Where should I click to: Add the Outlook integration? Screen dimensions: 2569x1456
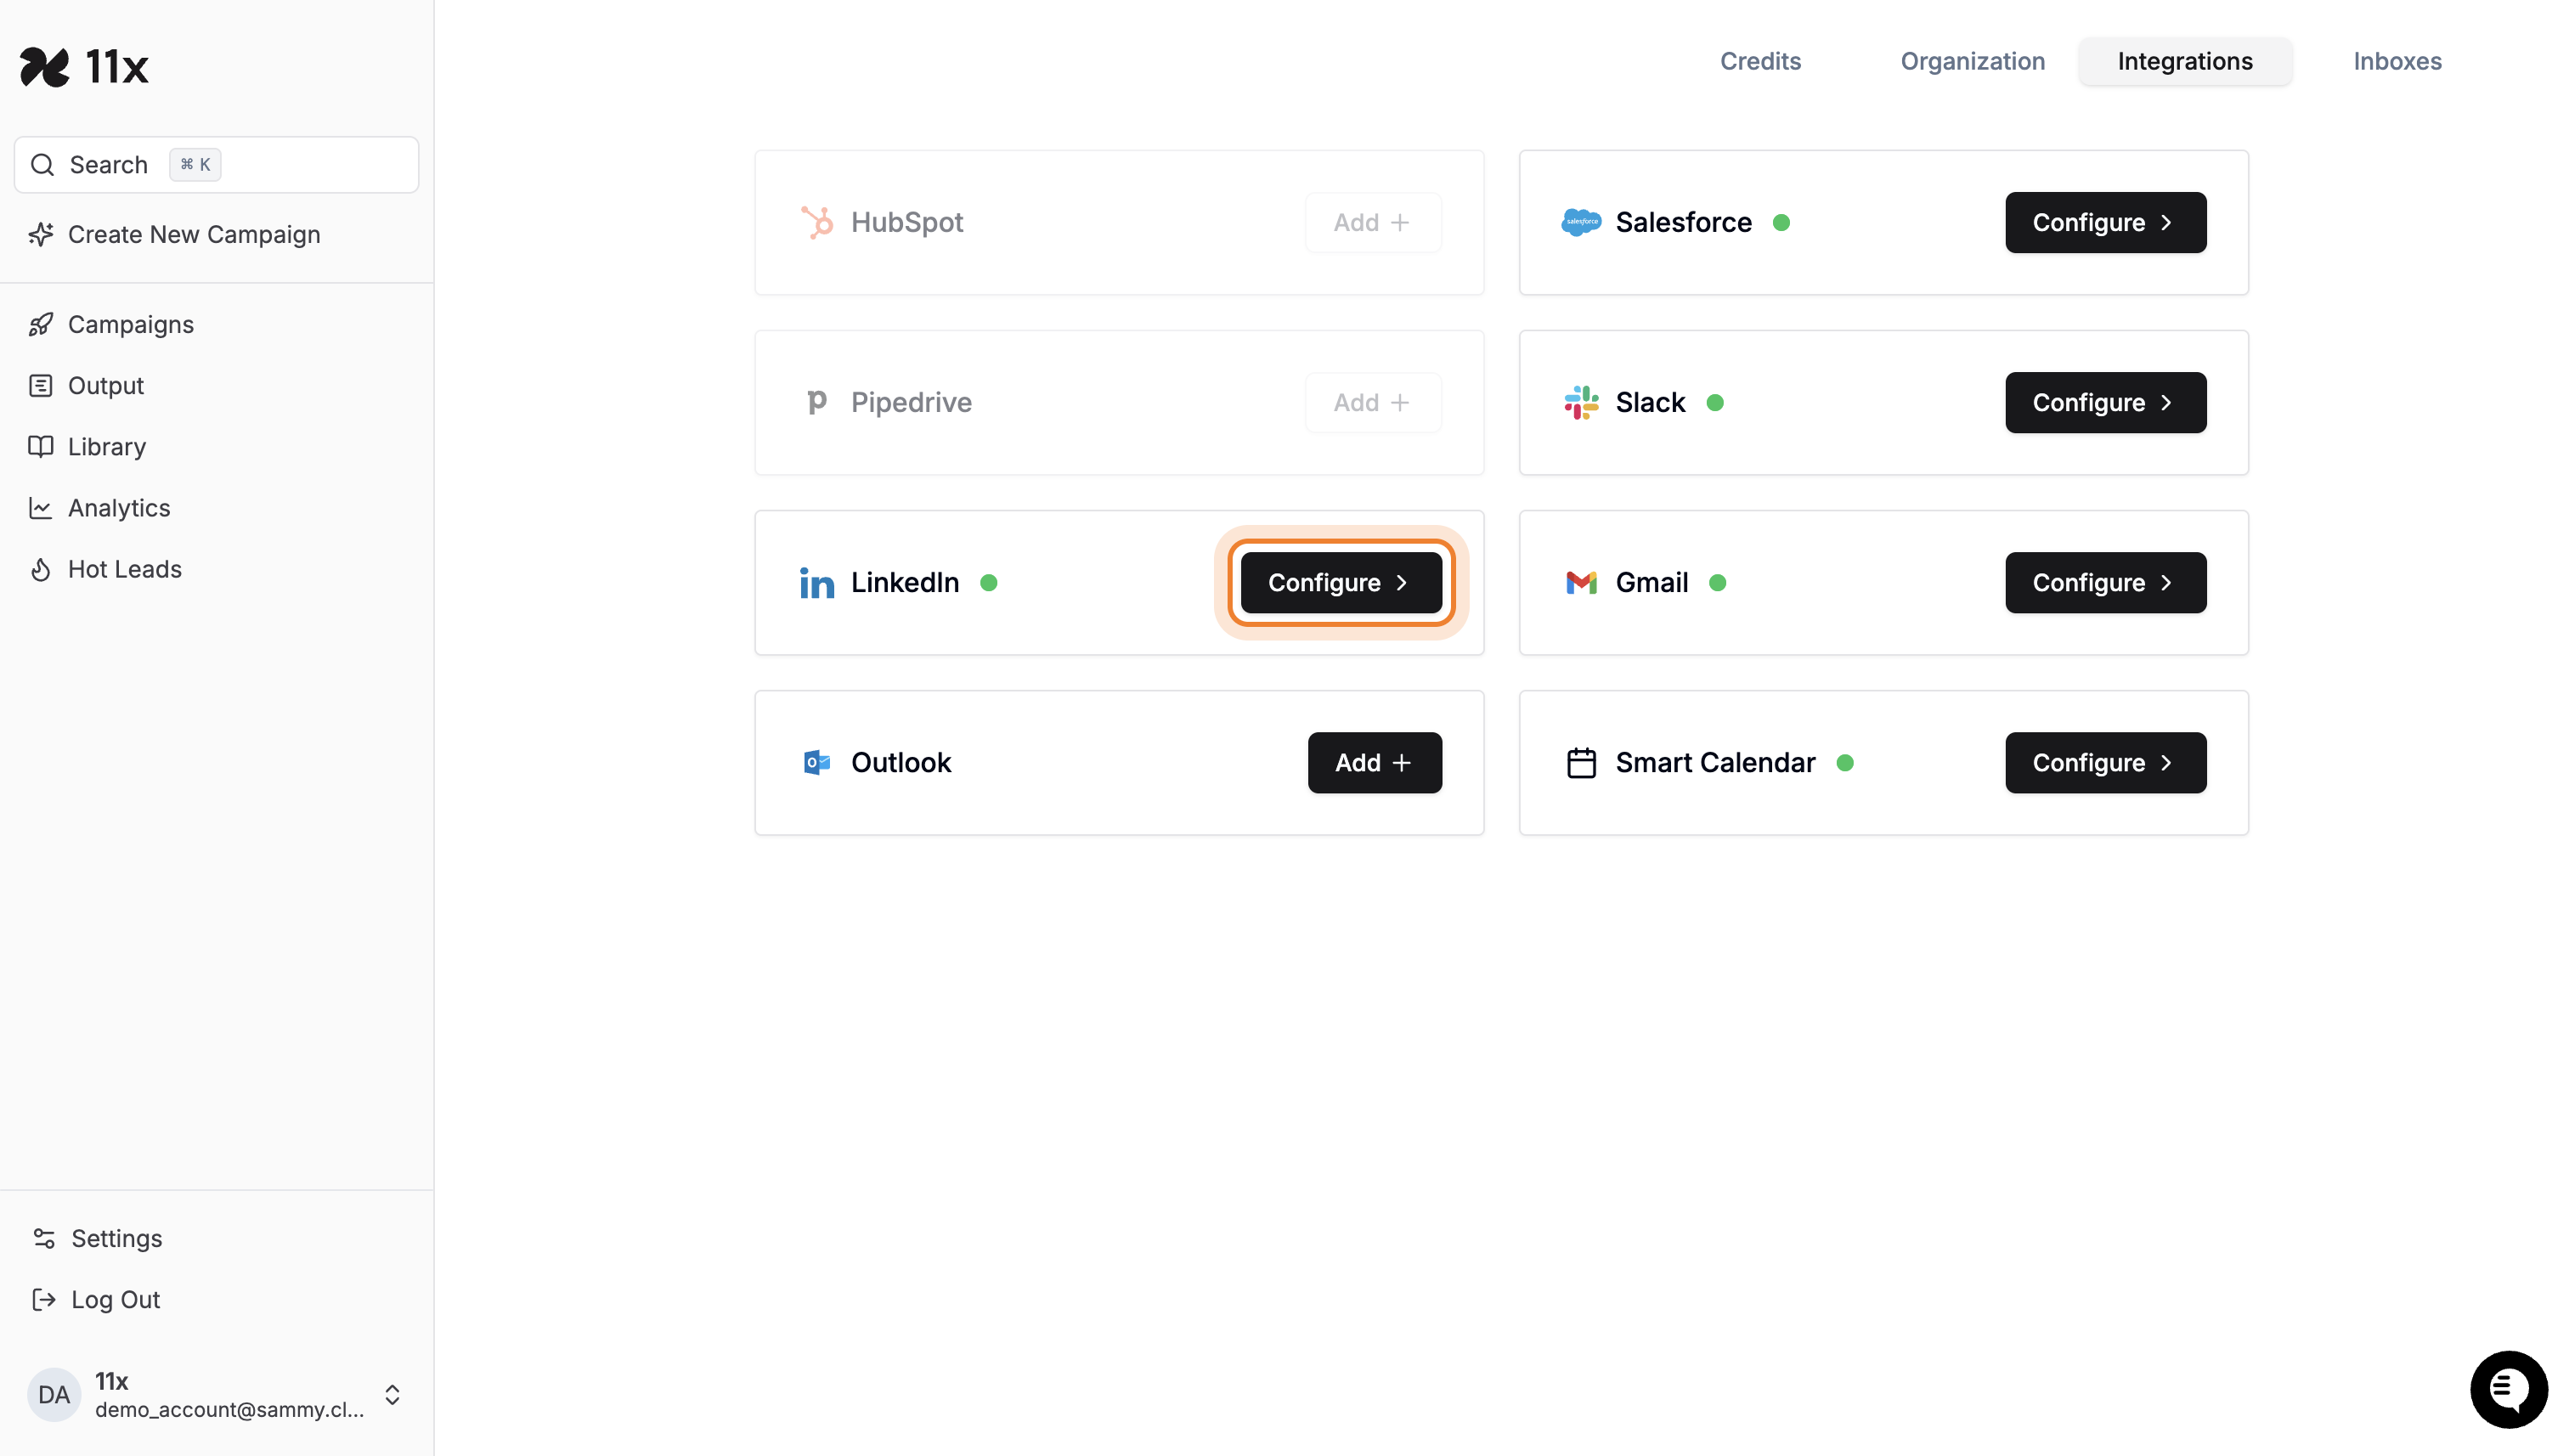[x=1374, y=763]
